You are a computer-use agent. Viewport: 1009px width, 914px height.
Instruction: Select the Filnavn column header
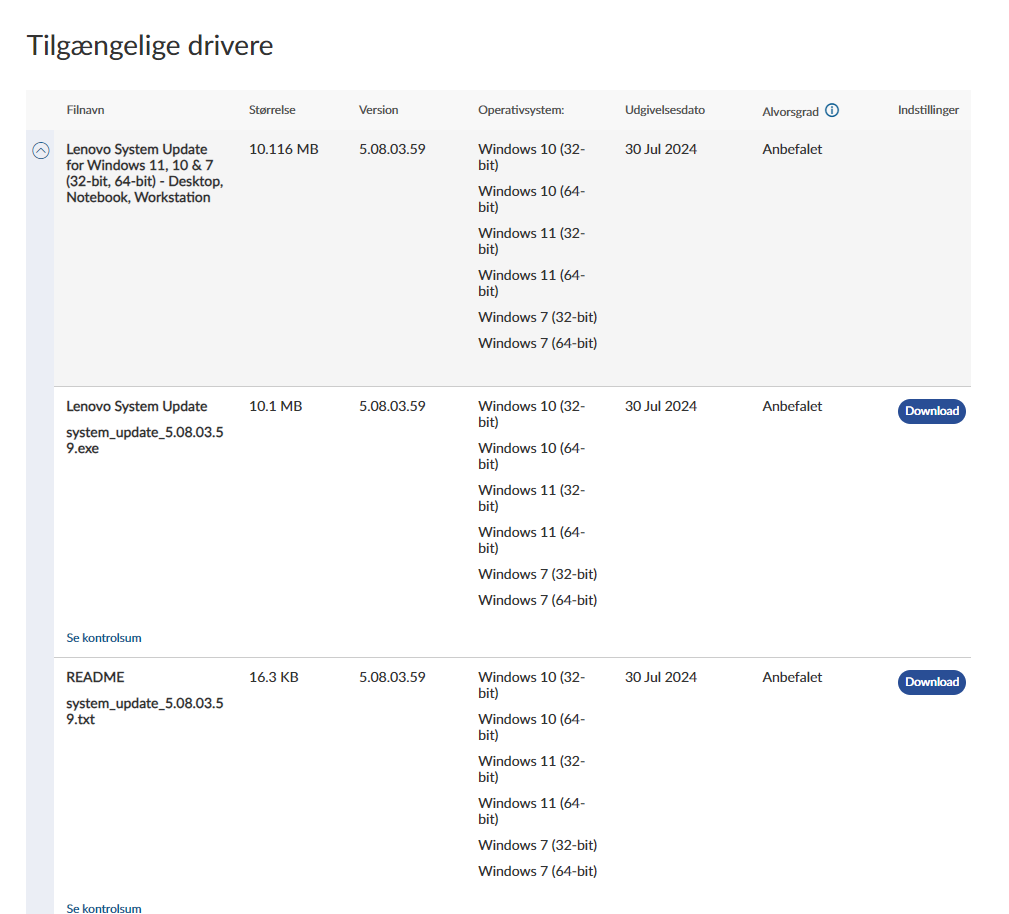[85, 110]
